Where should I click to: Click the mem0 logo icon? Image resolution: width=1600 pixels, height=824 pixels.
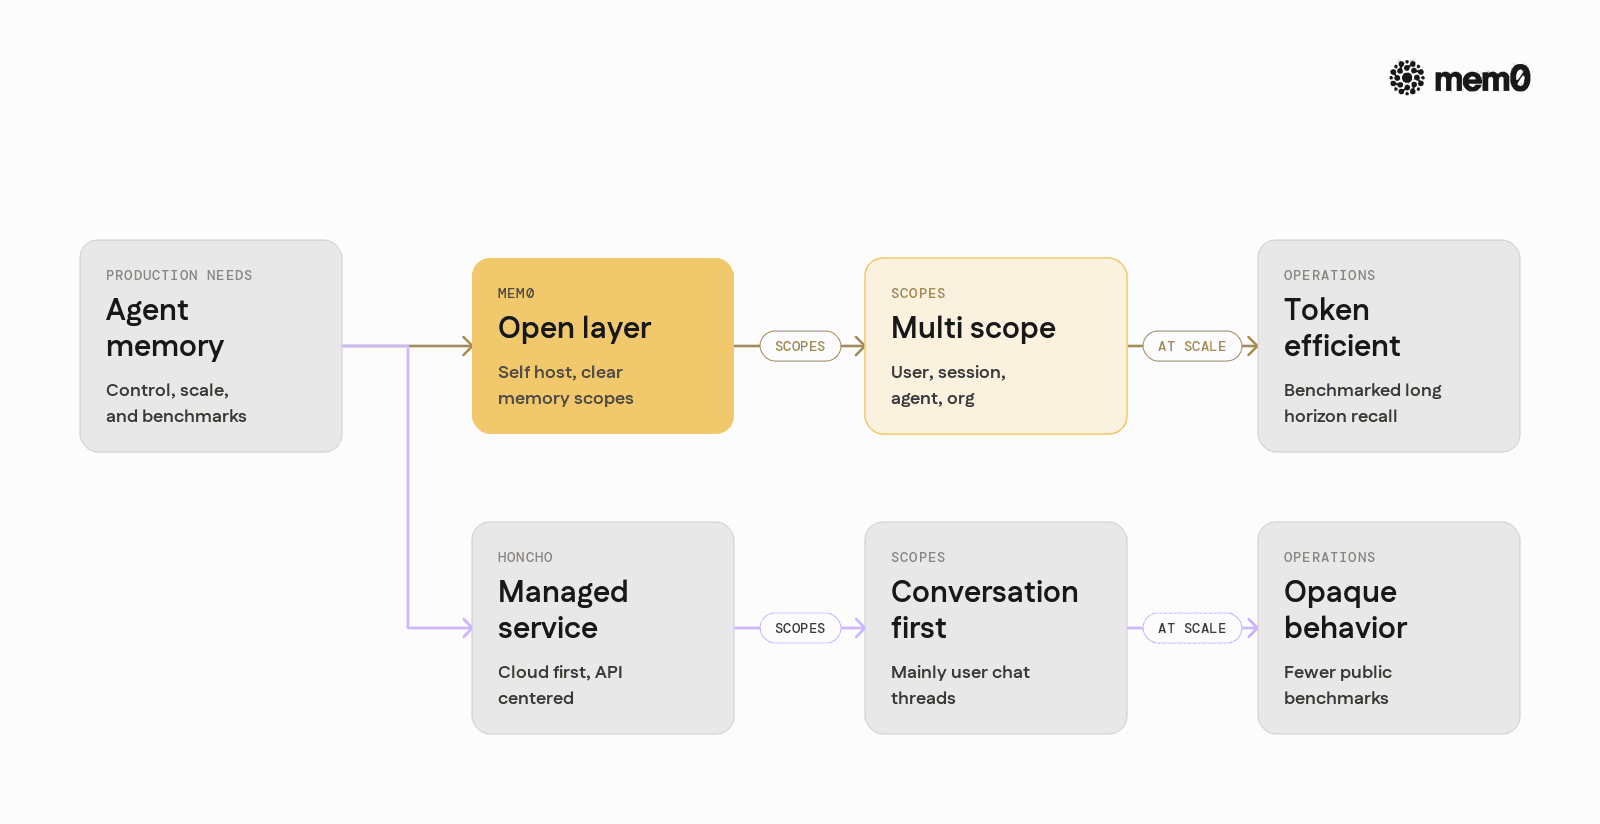pos(1407,78)
